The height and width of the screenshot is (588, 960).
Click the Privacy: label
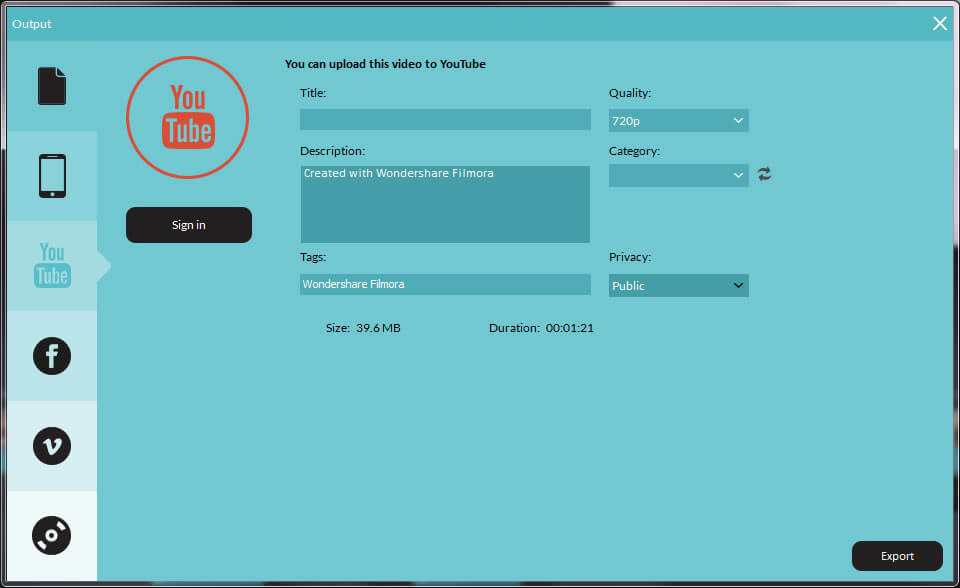coord(629,257)
